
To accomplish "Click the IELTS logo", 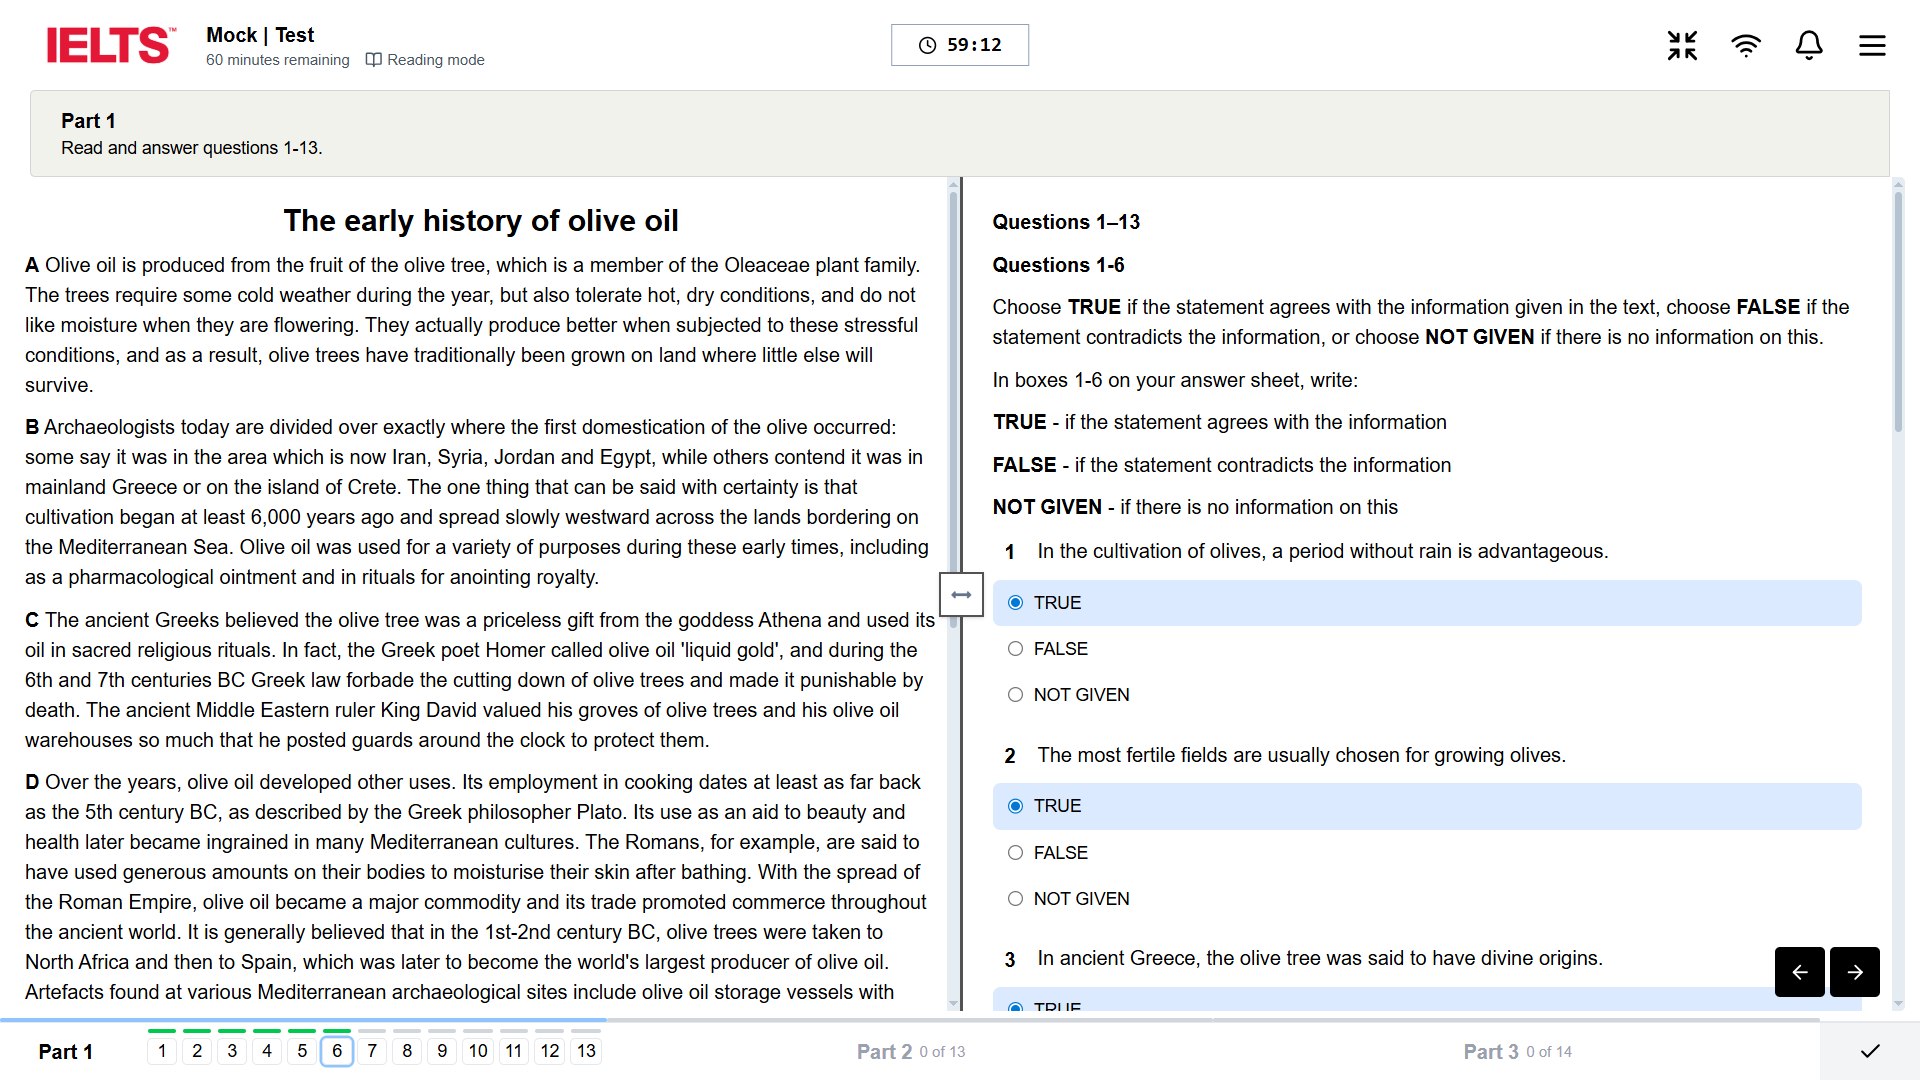I will click(x=111, y=45).
